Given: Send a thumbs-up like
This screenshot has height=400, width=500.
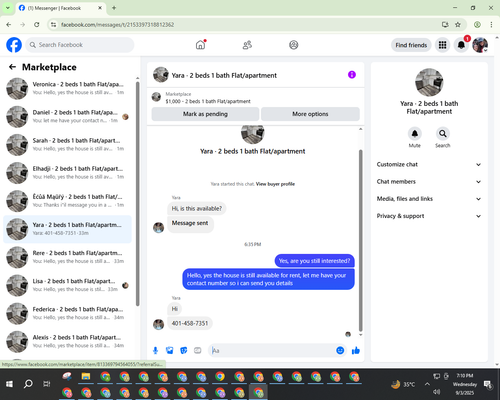Looking at the screenshot, I should point(356,350).
